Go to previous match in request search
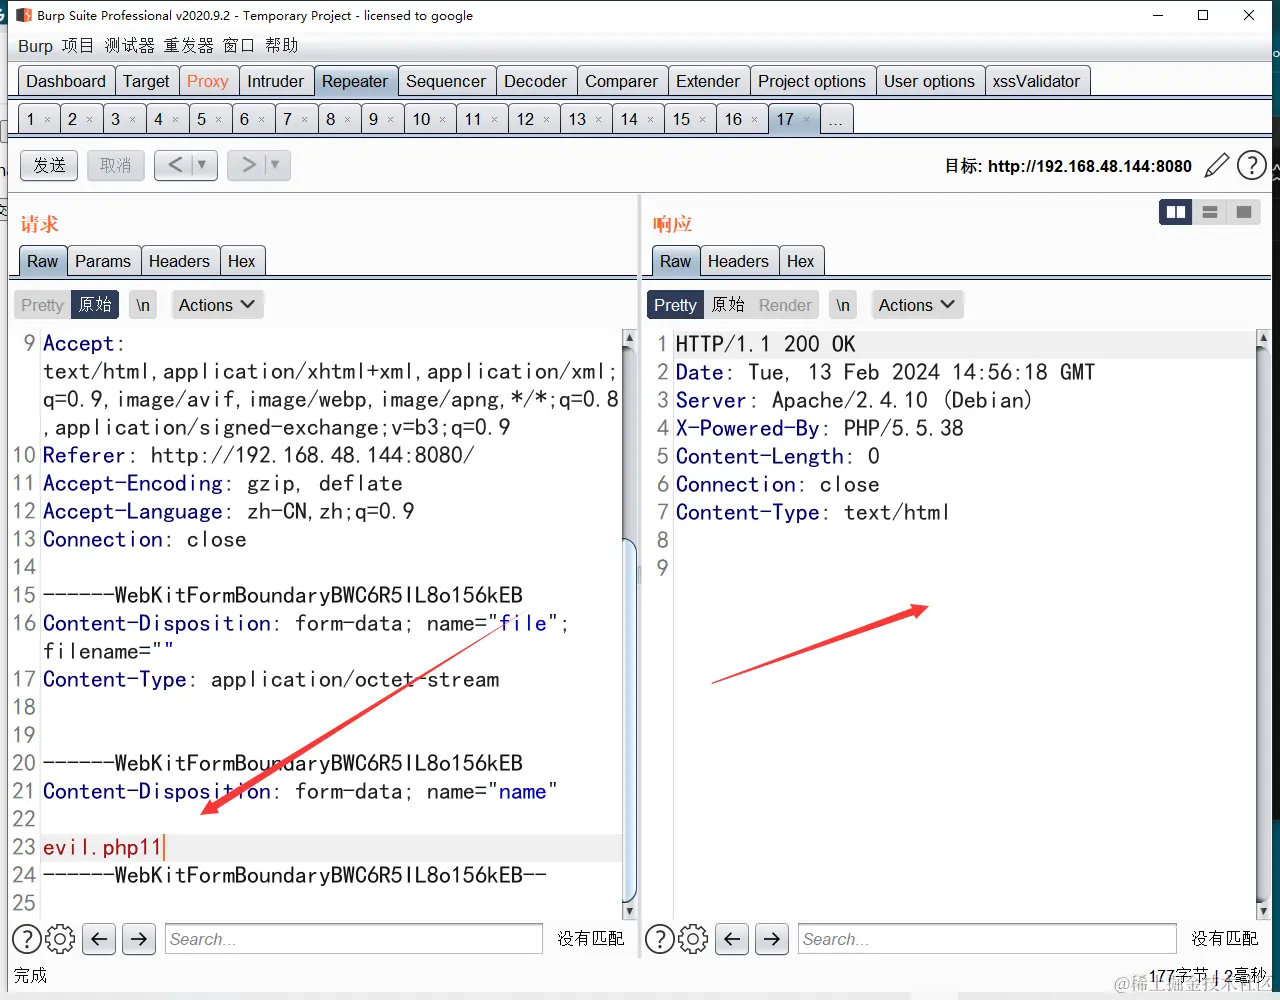This screenshot has width=1280, height=1000. (x=98, y=939)
